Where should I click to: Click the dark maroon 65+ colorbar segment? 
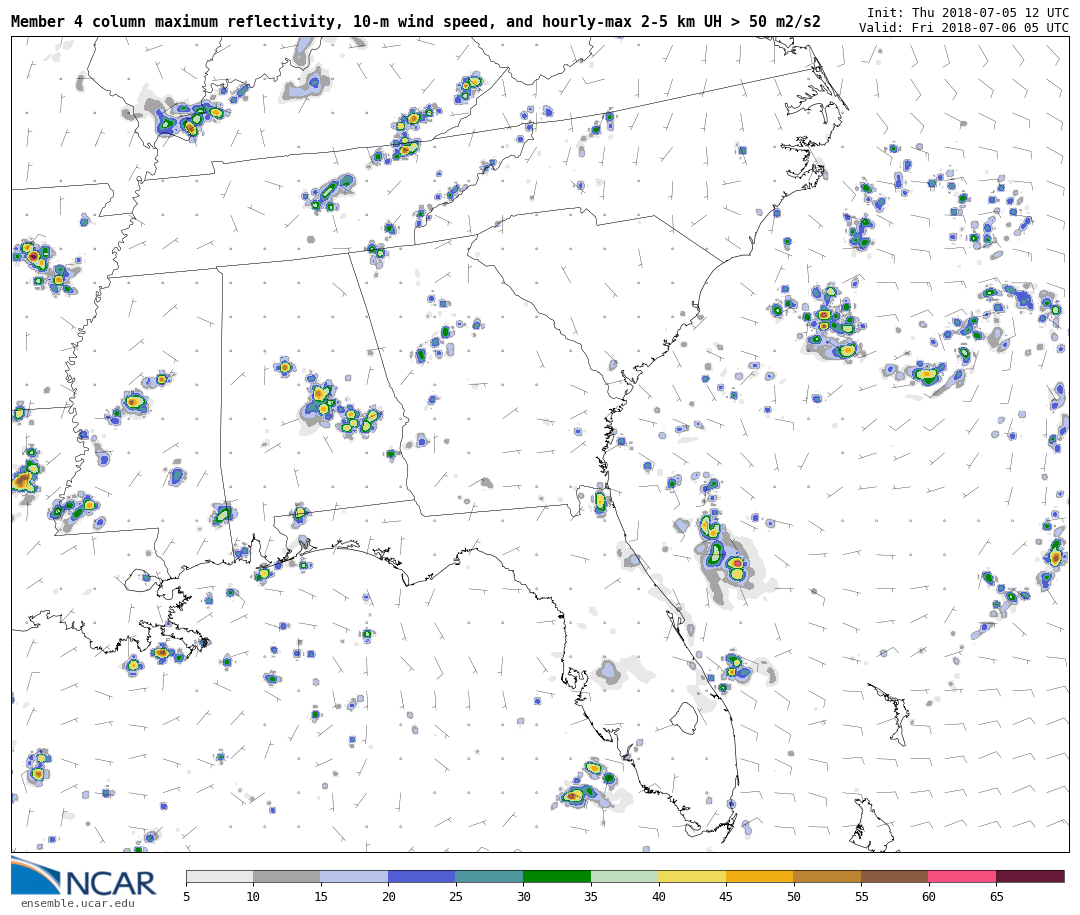tap(1030, 877)
